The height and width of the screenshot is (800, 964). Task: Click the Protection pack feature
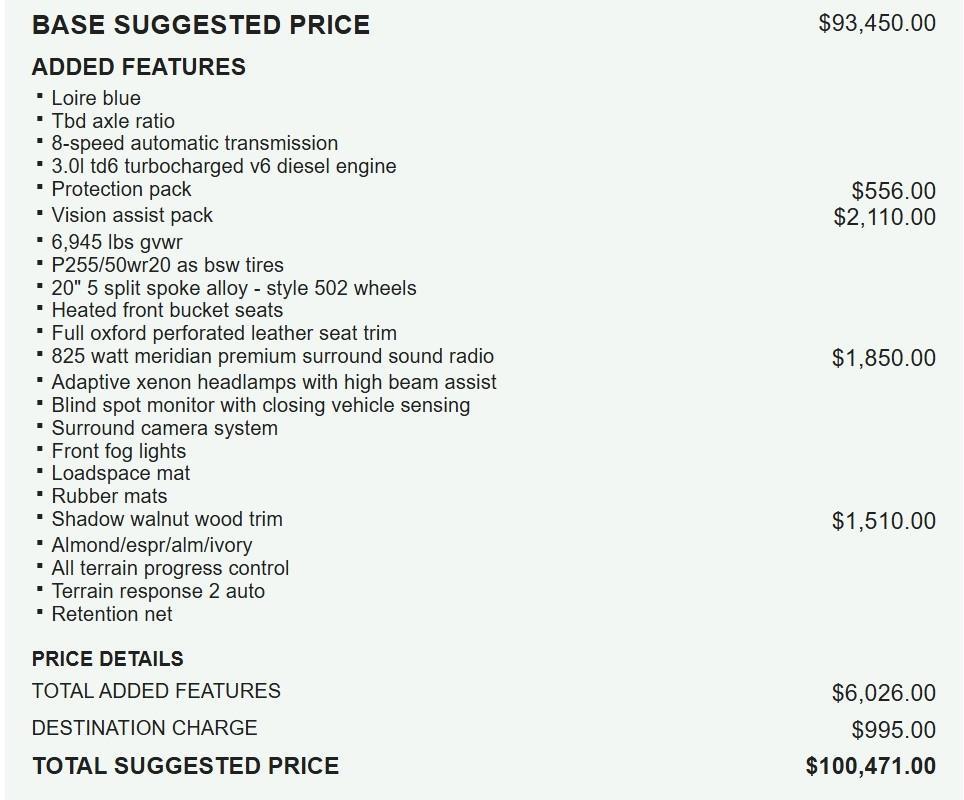click(x=121, y=189)
